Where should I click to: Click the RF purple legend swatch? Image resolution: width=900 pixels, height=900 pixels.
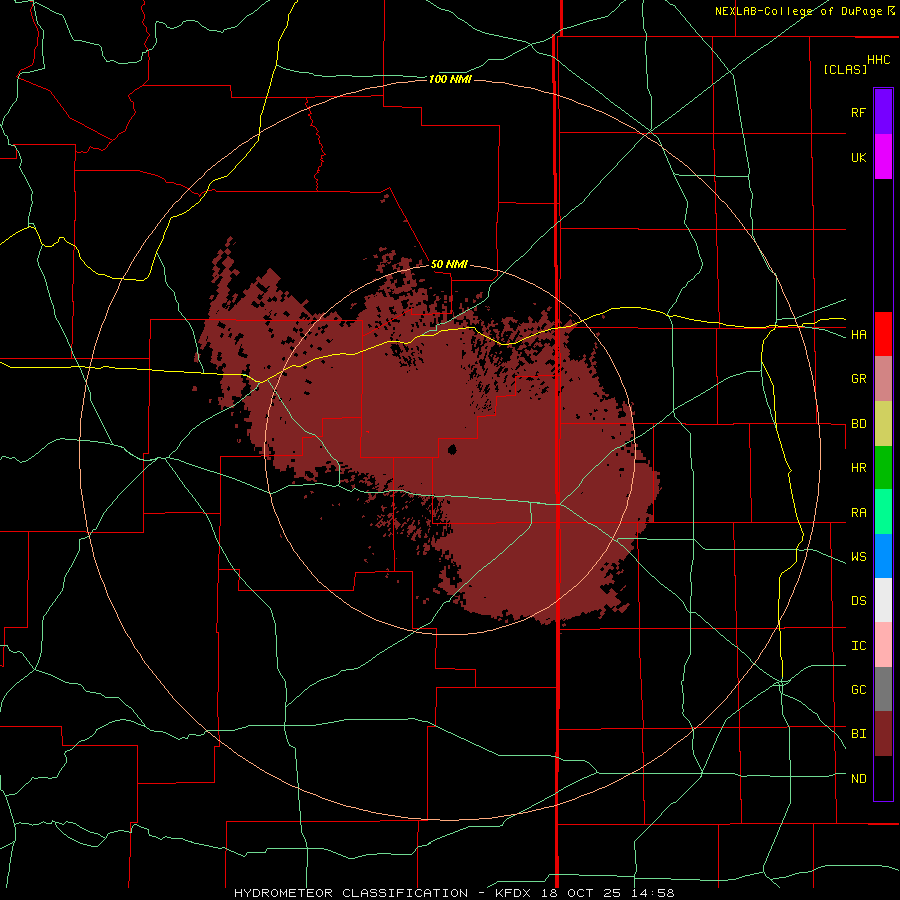[883, 111]
